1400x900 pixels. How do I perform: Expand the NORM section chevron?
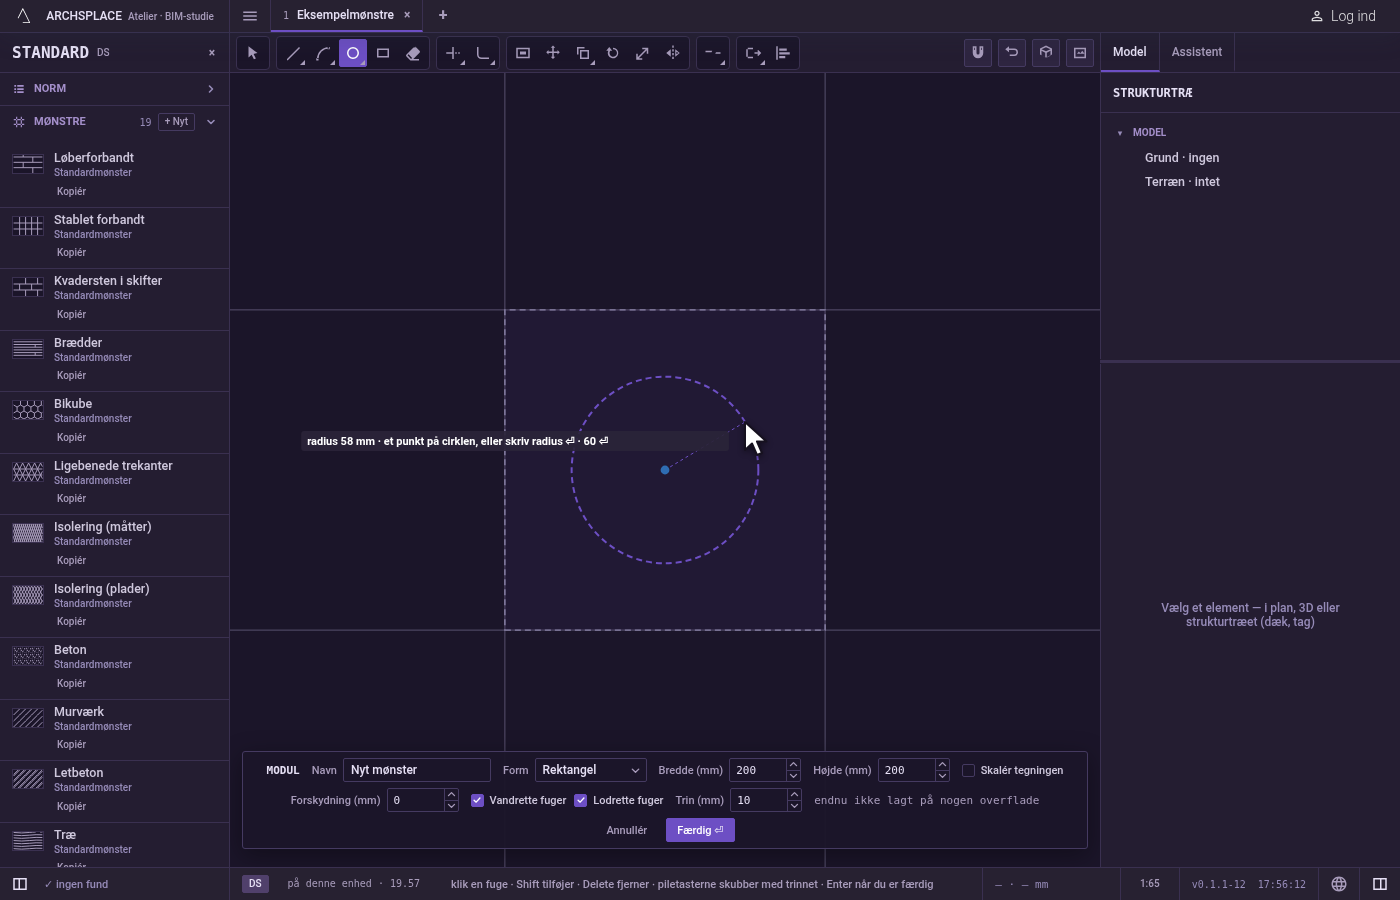pyautogui.click(x=211, y=89)
